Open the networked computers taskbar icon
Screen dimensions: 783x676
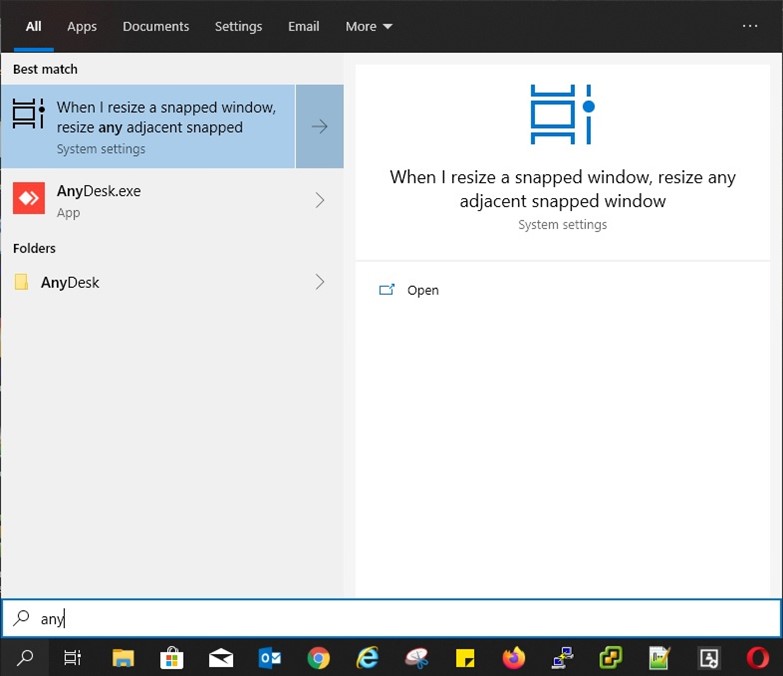tap(563, 658)
